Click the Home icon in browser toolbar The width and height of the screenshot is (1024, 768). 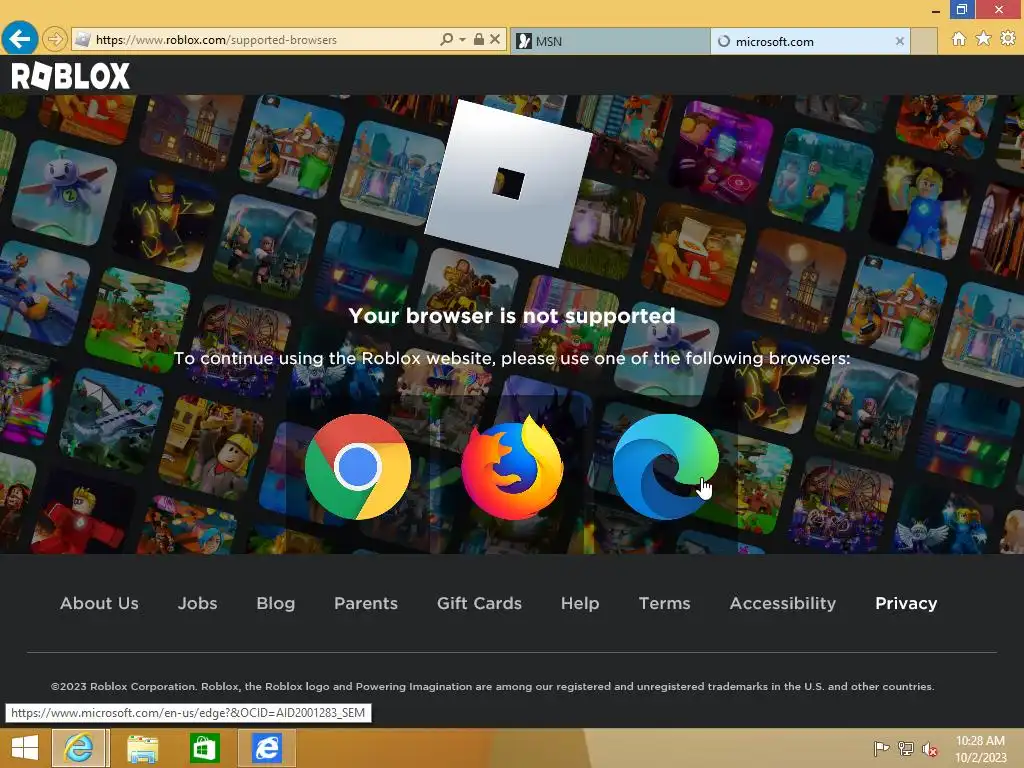[959, 39]
